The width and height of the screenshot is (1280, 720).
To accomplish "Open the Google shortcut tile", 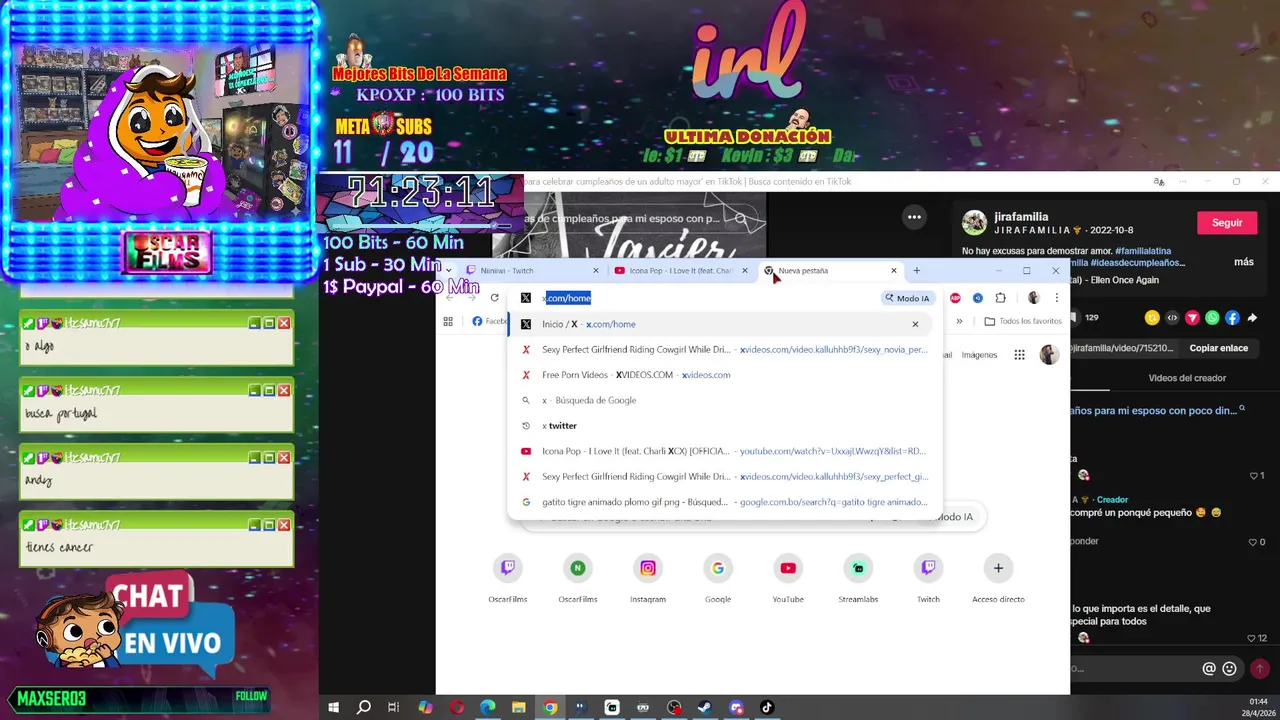I will tap(718, 578).
